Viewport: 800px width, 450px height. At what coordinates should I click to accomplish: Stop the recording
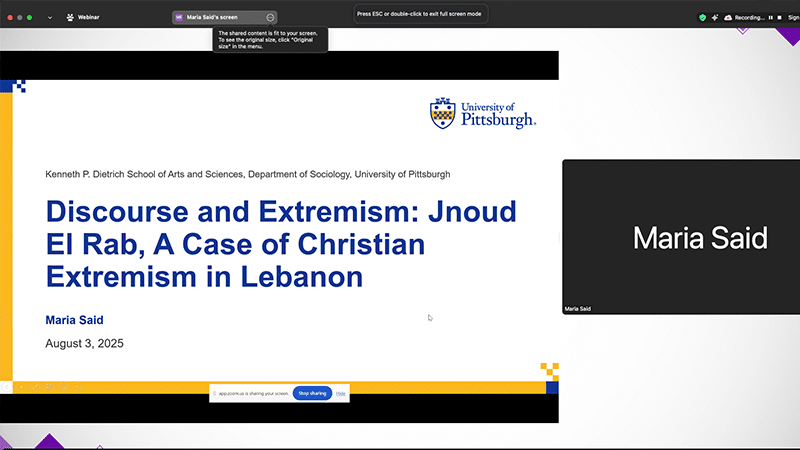click(x=779, y=17)
